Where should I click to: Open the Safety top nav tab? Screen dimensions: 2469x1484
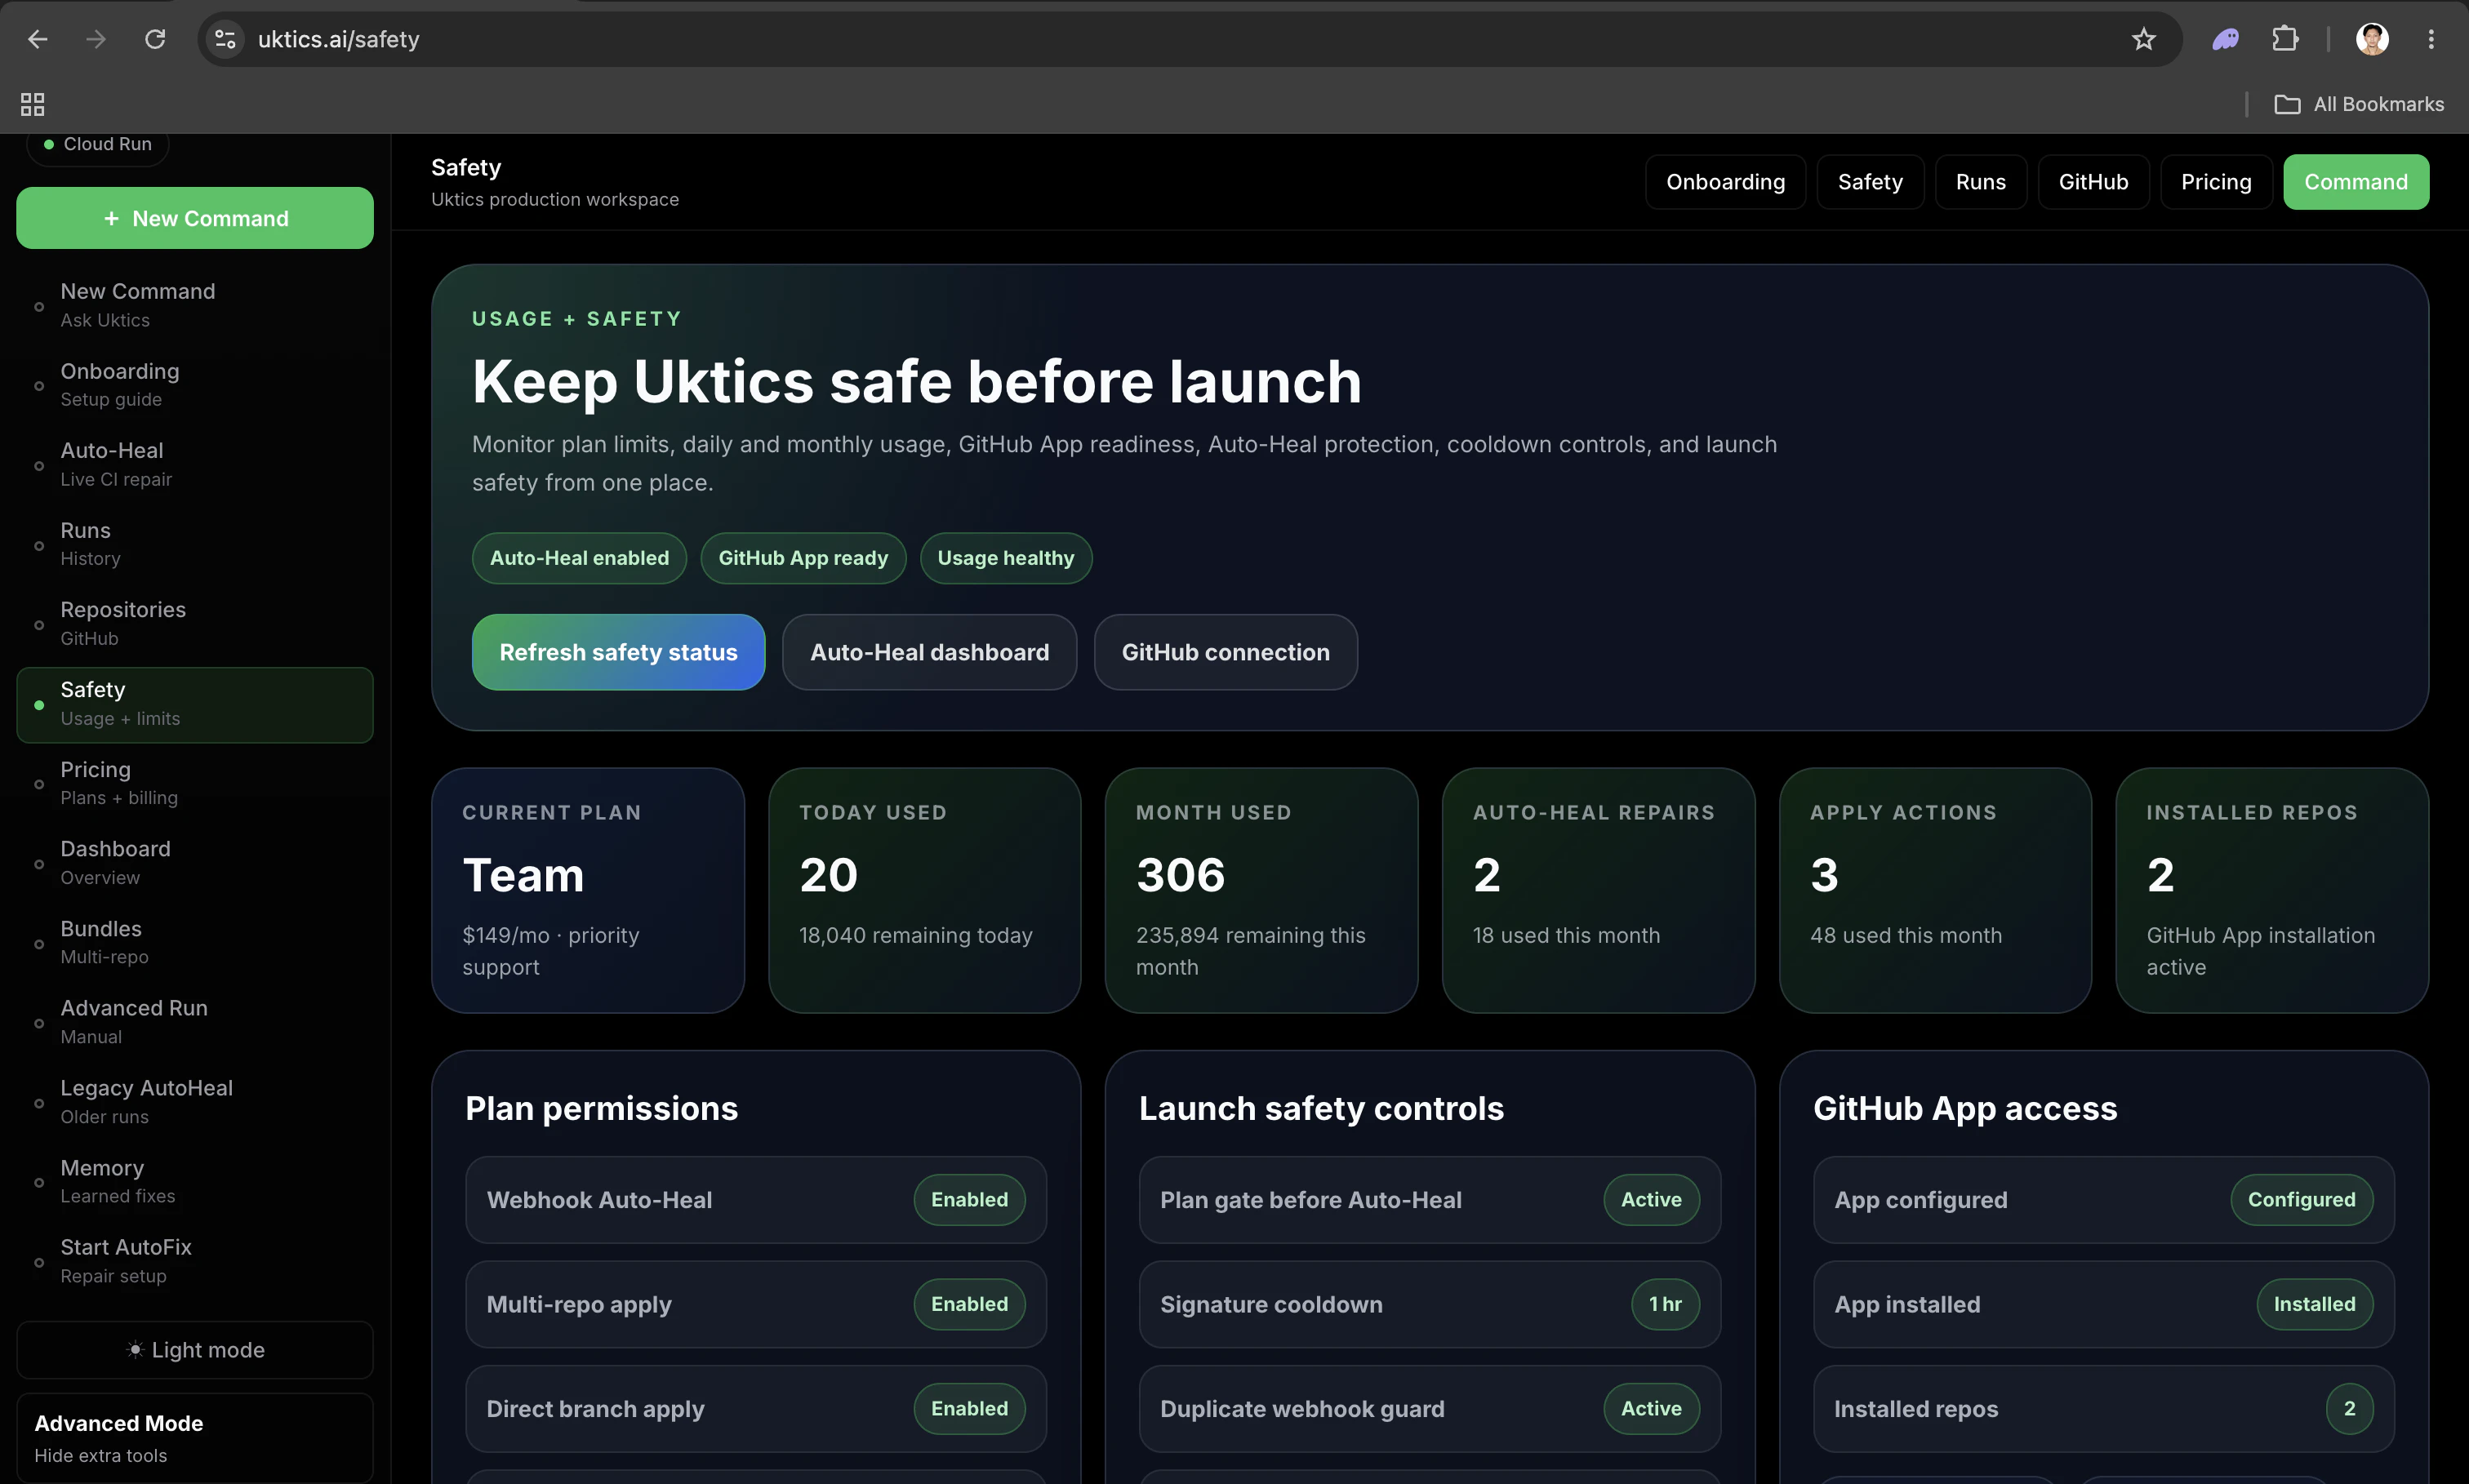[1870, 182]
